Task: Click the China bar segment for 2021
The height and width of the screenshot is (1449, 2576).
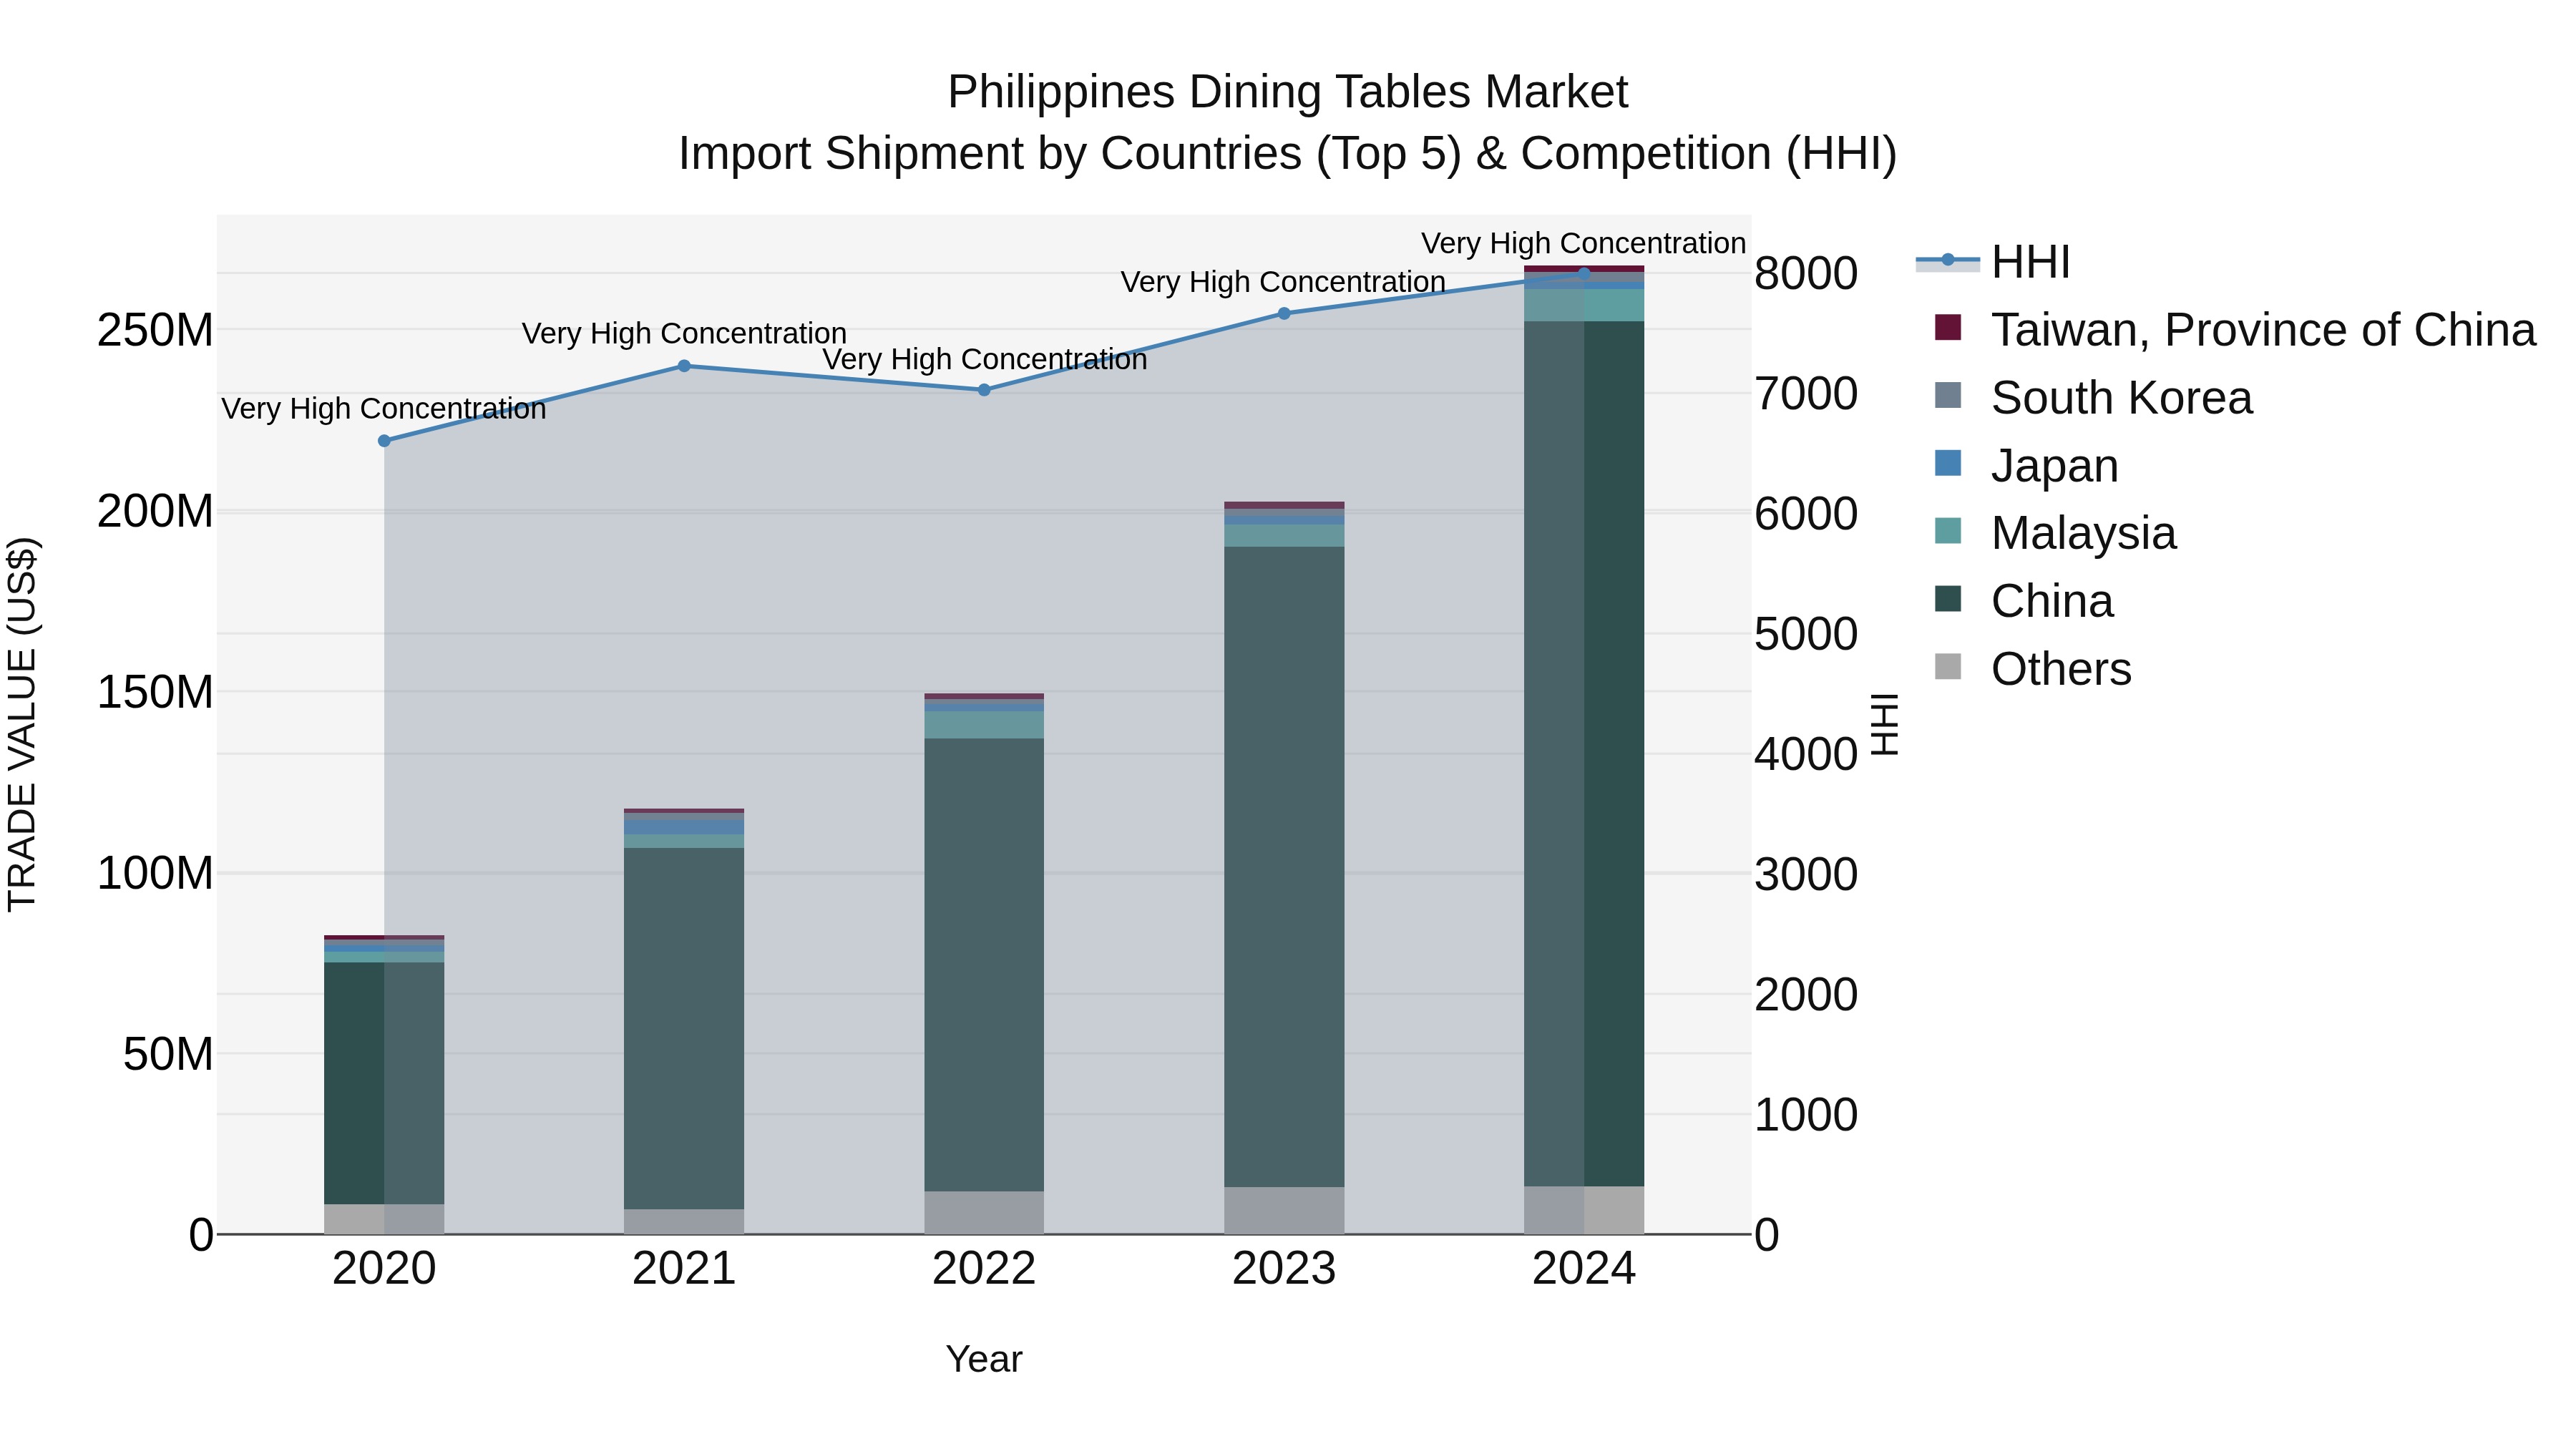Action: point(684,1028)
